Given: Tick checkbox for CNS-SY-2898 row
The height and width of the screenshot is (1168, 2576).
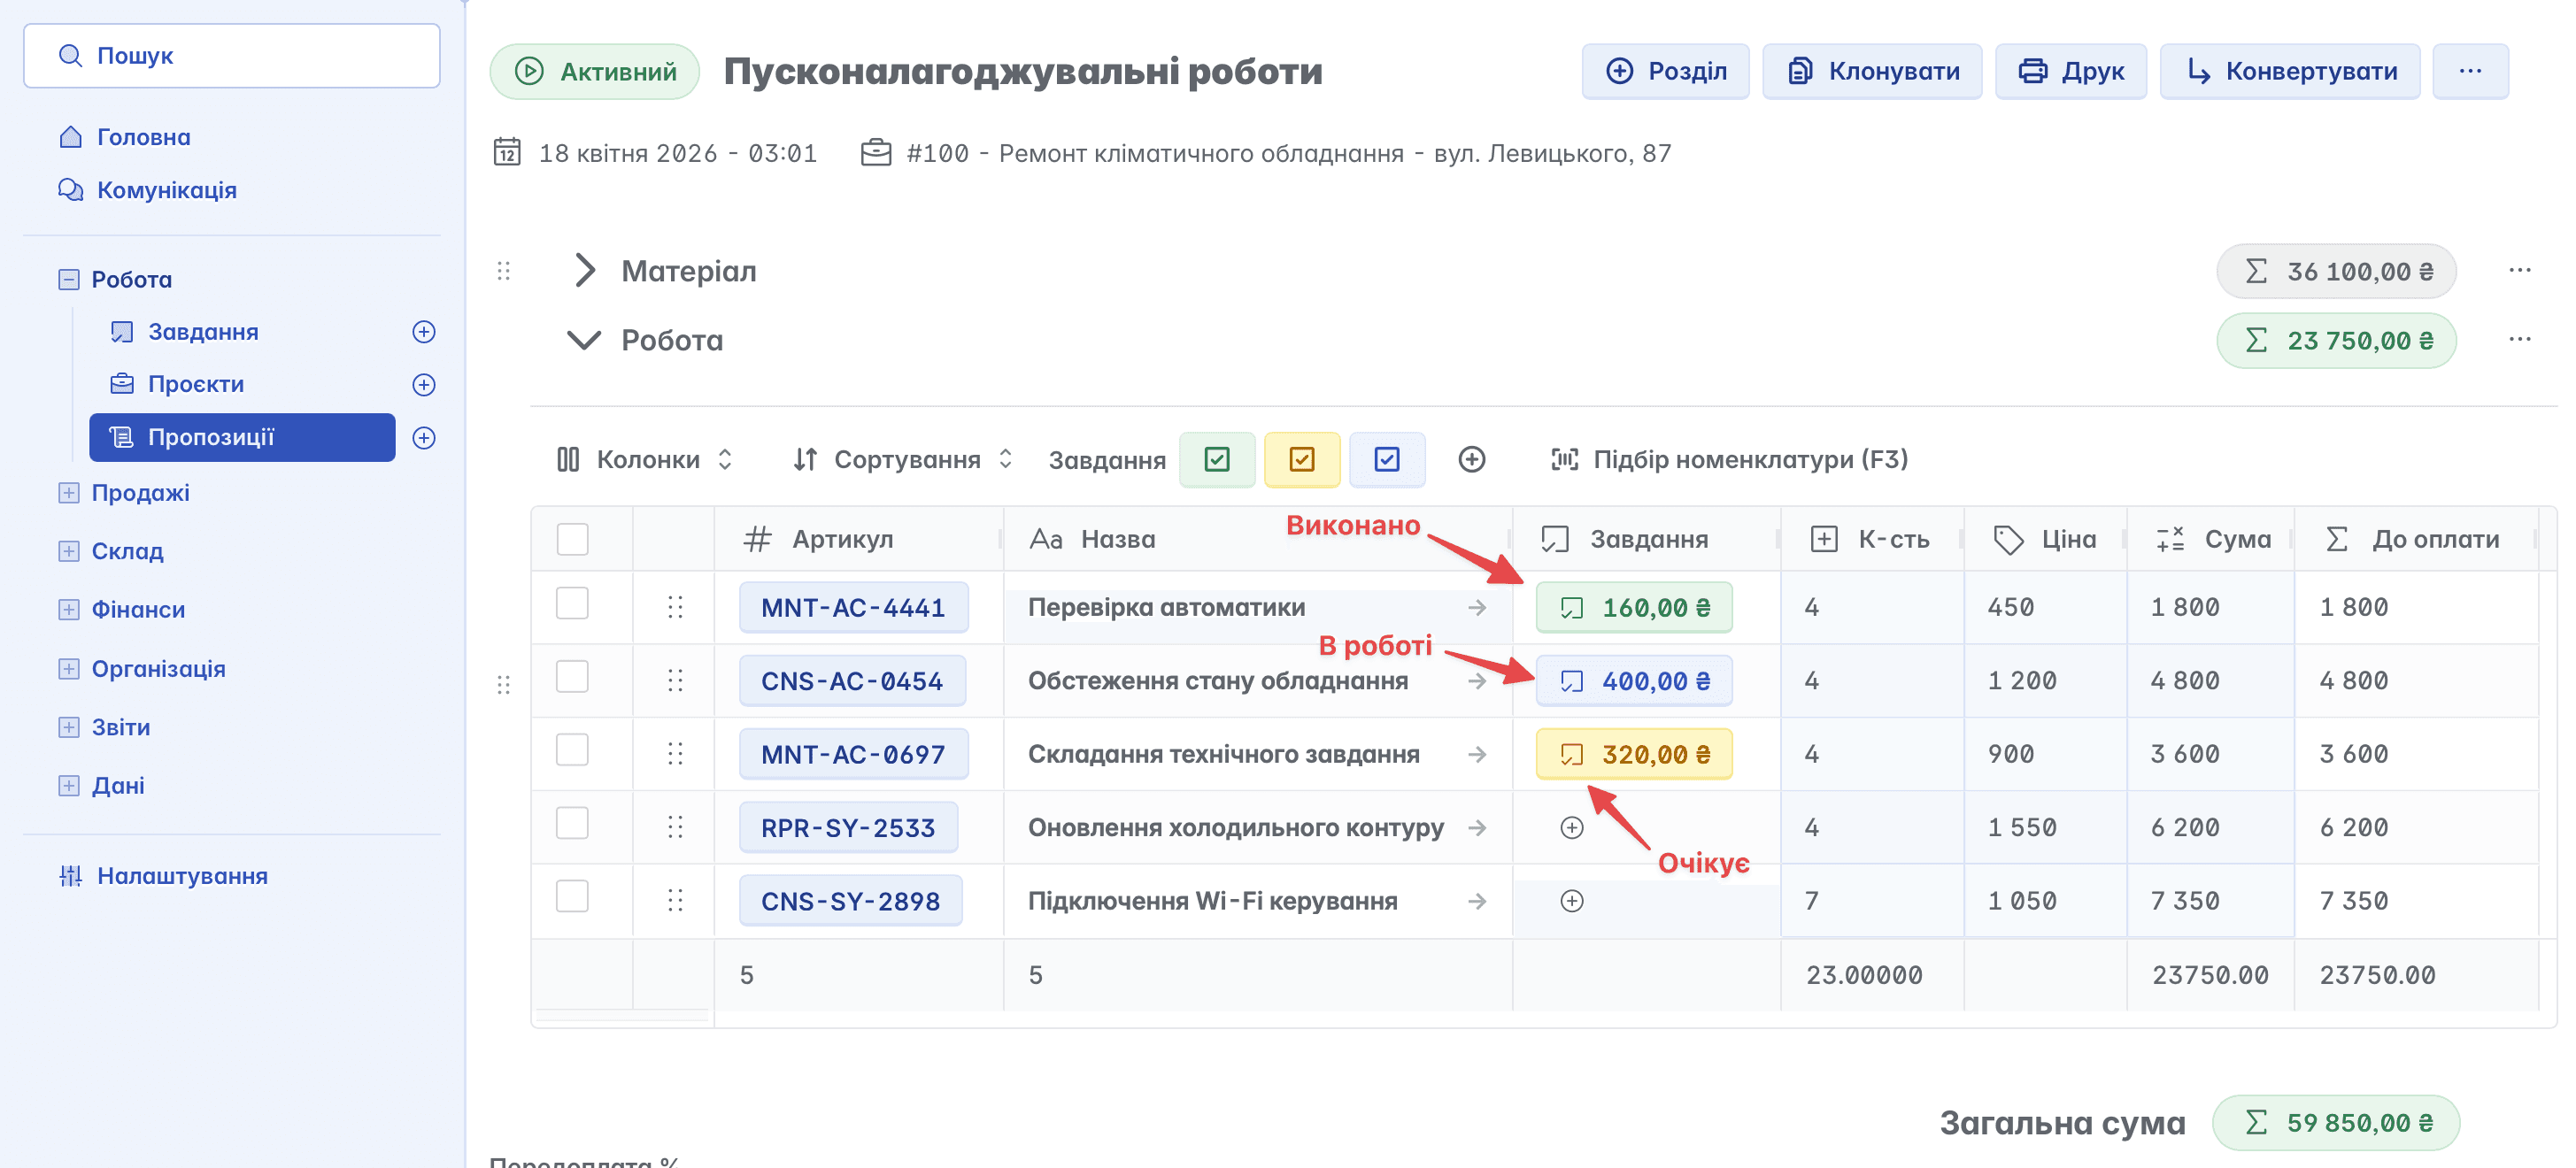Looking at the screenshot, I should coord(572,897).
